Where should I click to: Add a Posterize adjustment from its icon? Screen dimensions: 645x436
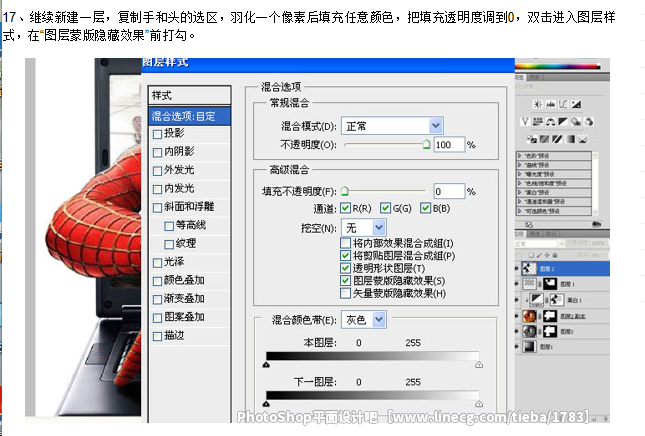click(545, 139)
